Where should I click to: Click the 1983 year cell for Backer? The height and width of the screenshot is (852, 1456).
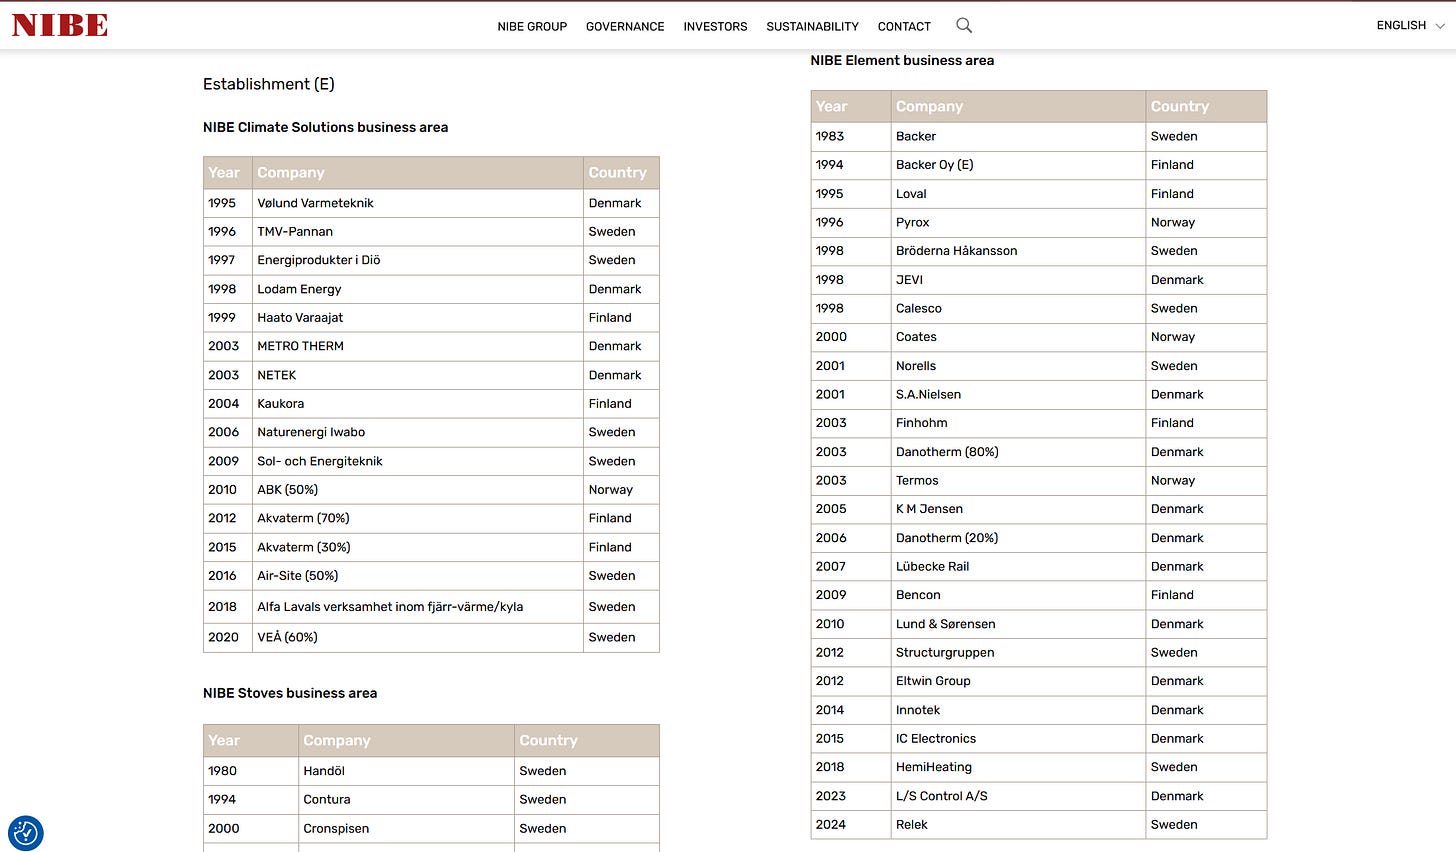pos(851,136)
